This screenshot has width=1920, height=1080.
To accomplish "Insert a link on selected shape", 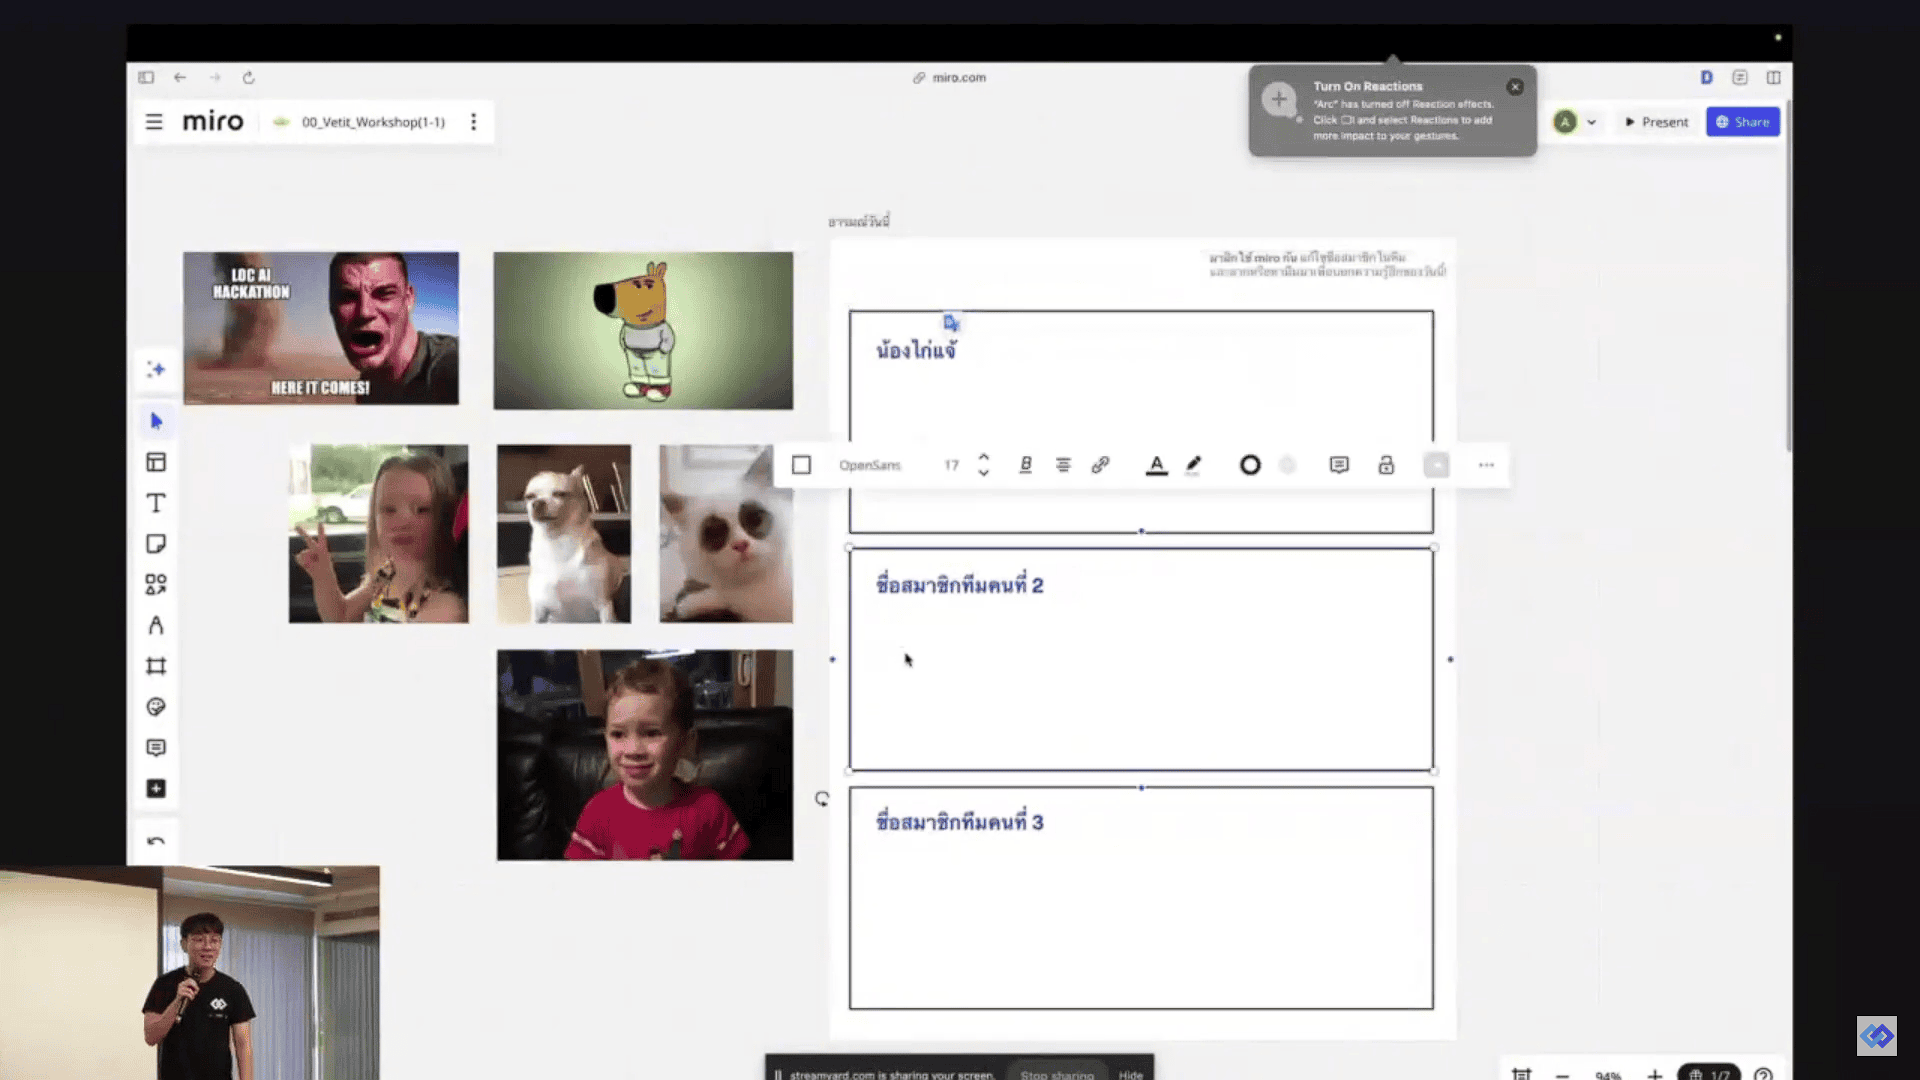I will coord(1100,465).
